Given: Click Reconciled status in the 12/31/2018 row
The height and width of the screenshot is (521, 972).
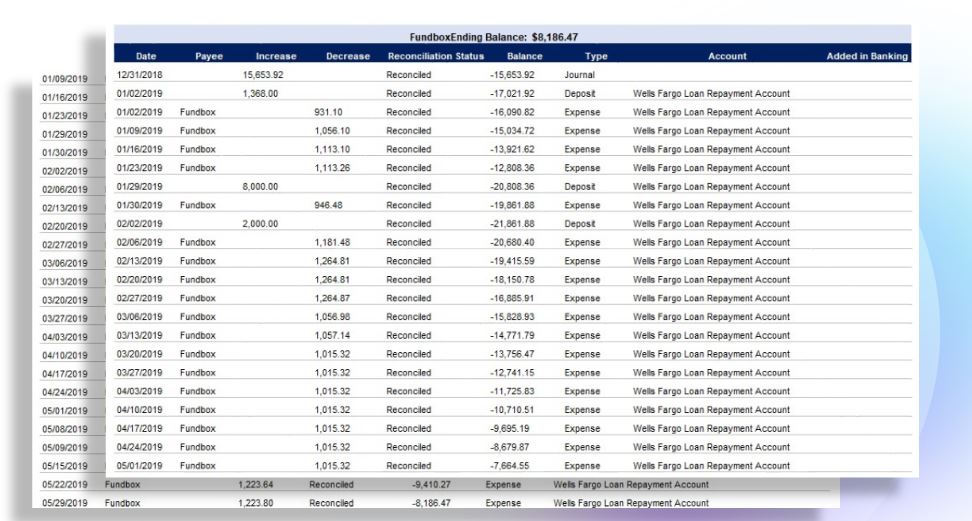Looking at the screenshot, I should (x=409, y=74).
